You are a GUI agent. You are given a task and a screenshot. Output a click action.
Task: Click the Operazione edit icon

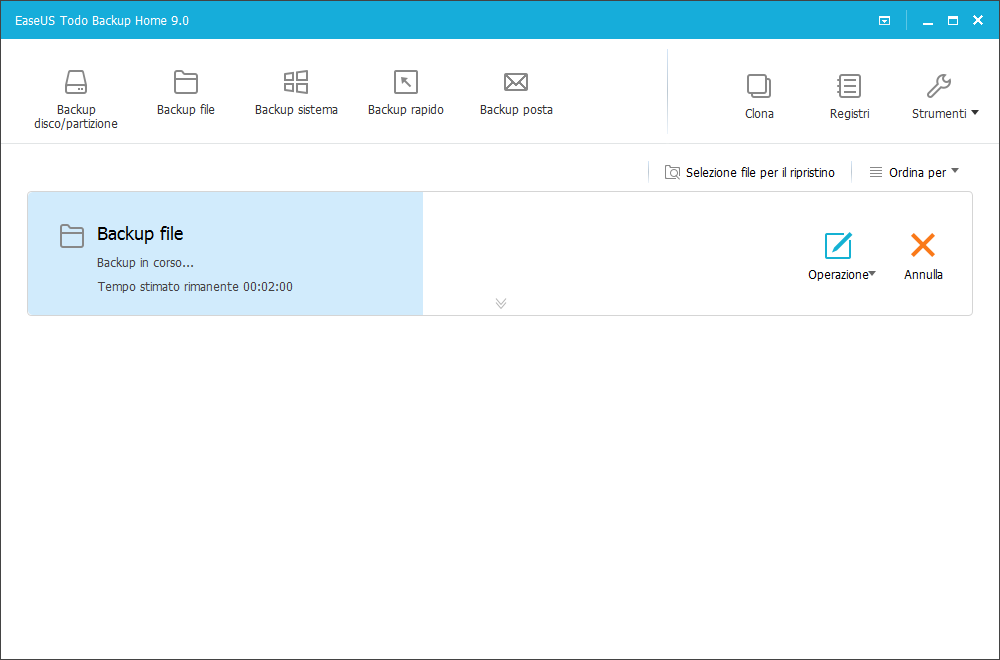click(838, 246)
